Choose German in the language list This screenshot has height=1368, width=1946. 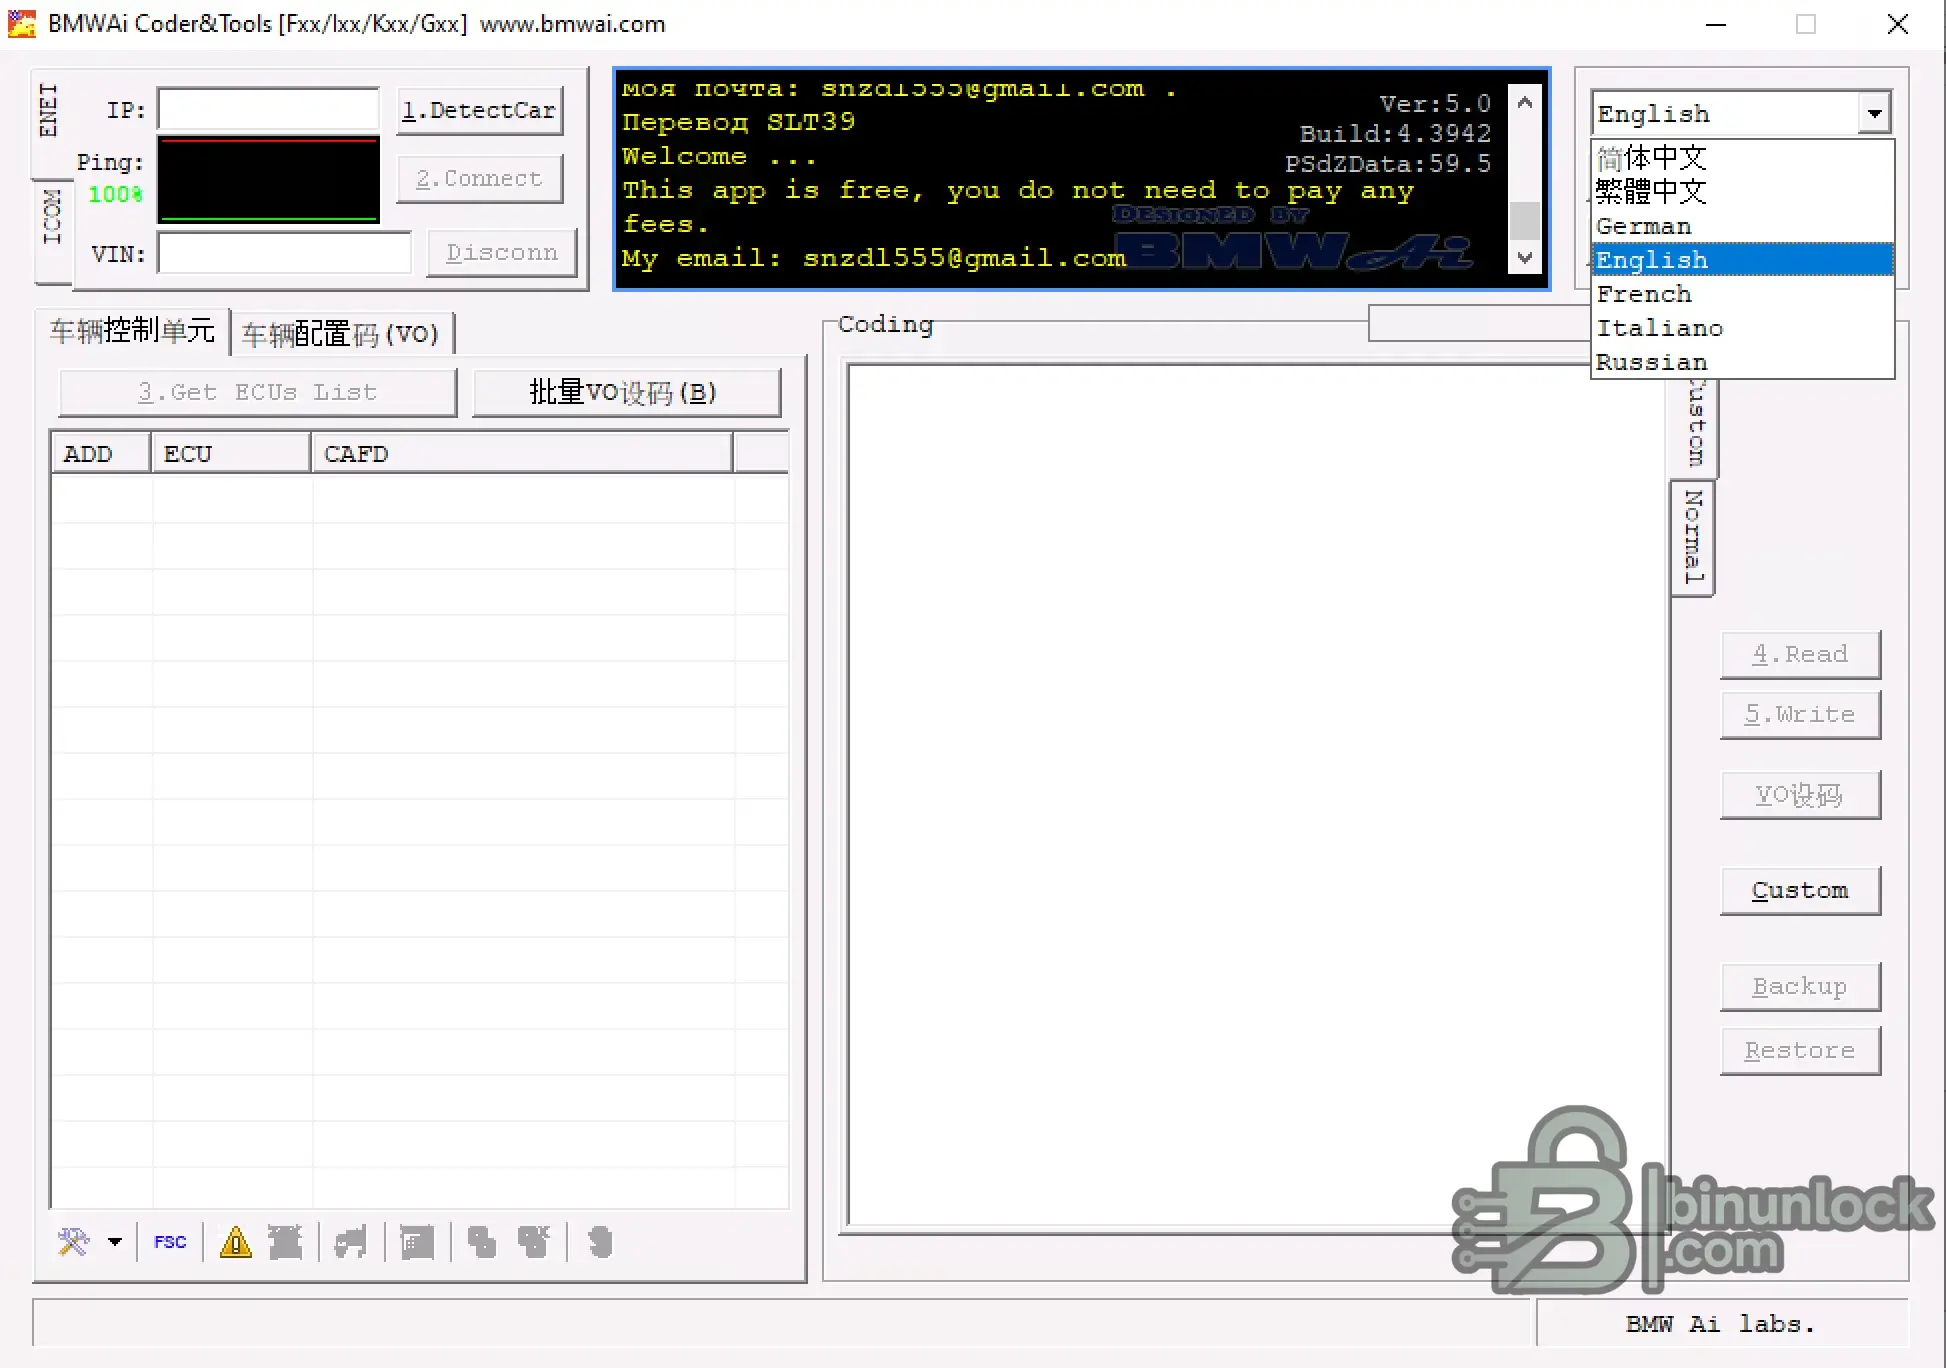(1743, 225)
